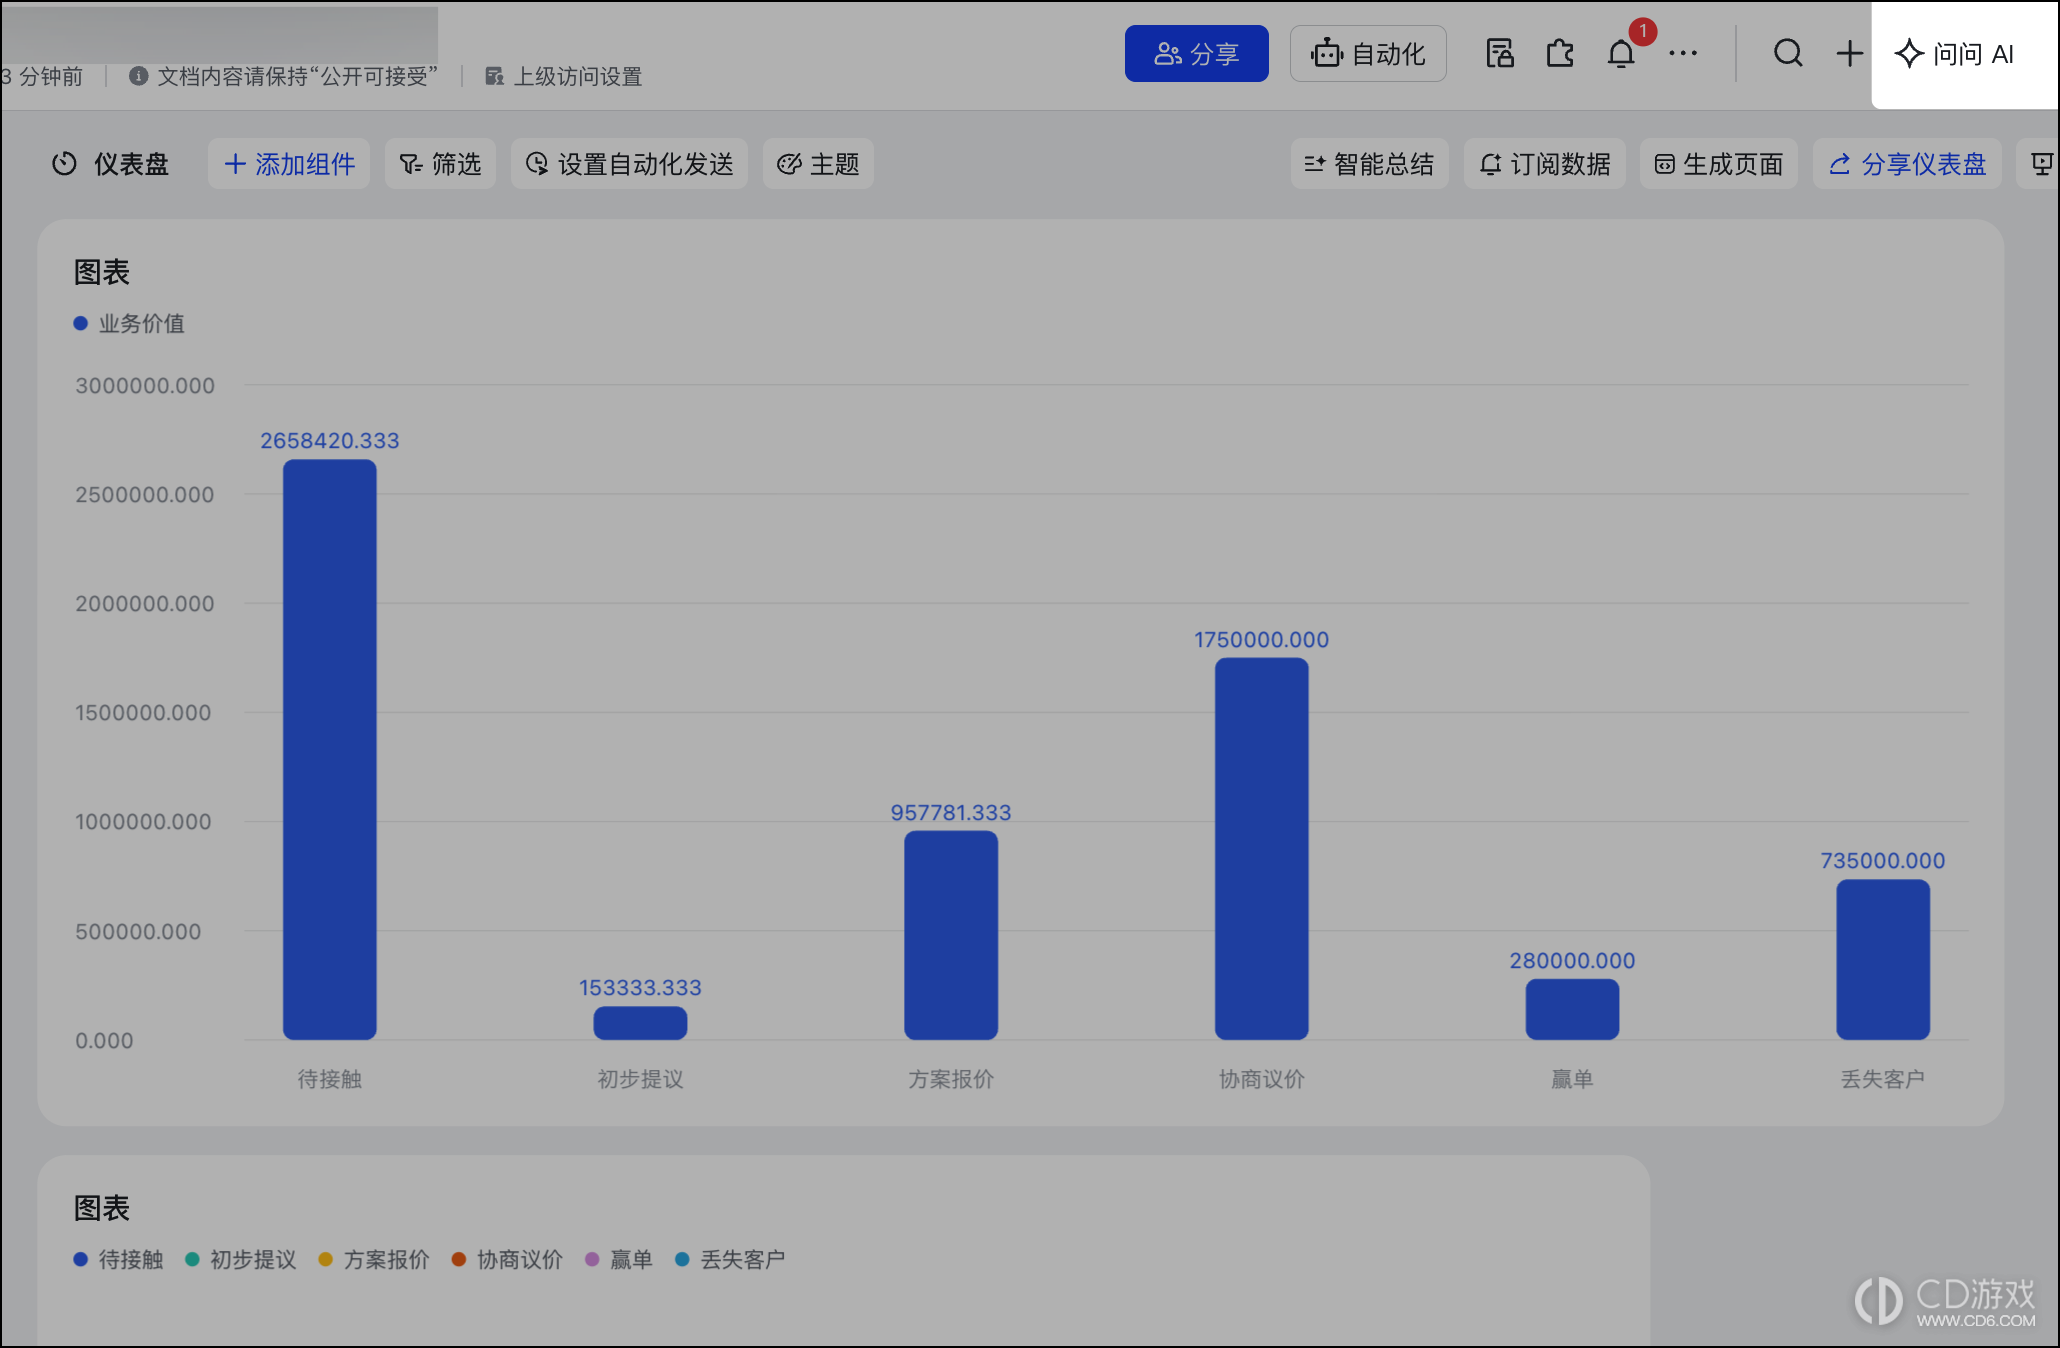Screen dimensions: 2060x1348
Task: Click the 协商议价 x-axis label
Action: (1262, 1079)
